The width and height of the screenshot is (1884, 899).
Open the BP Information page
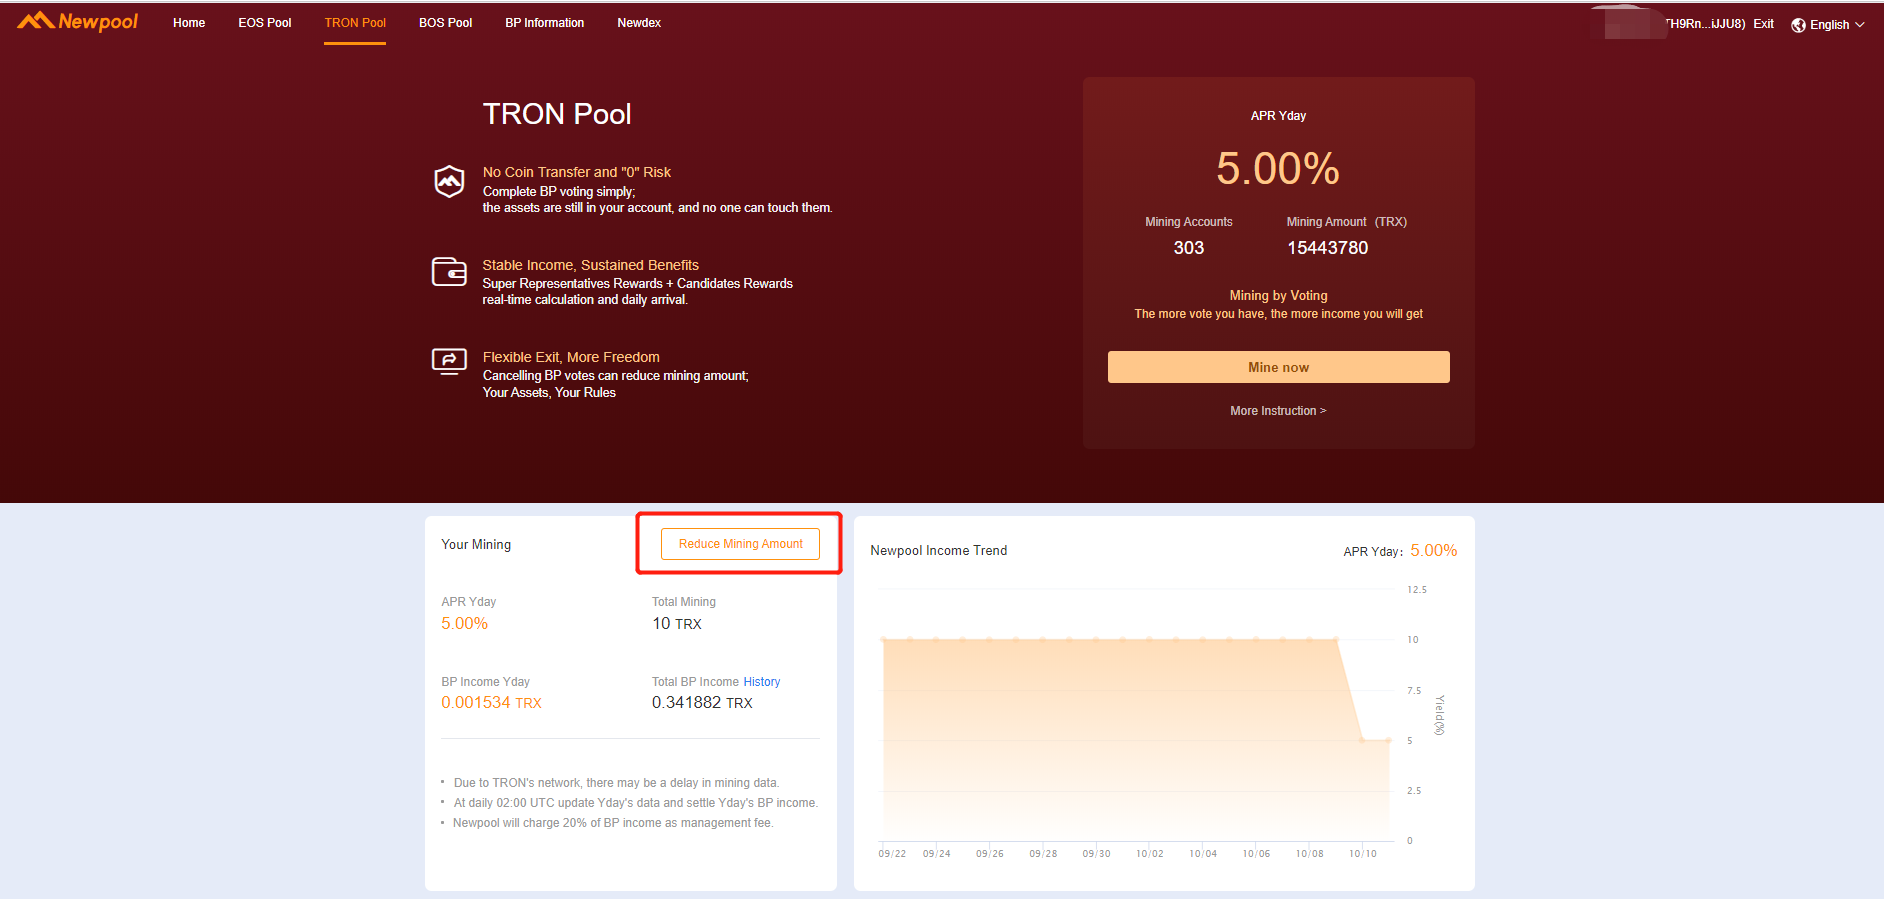(x=545, y=23)
